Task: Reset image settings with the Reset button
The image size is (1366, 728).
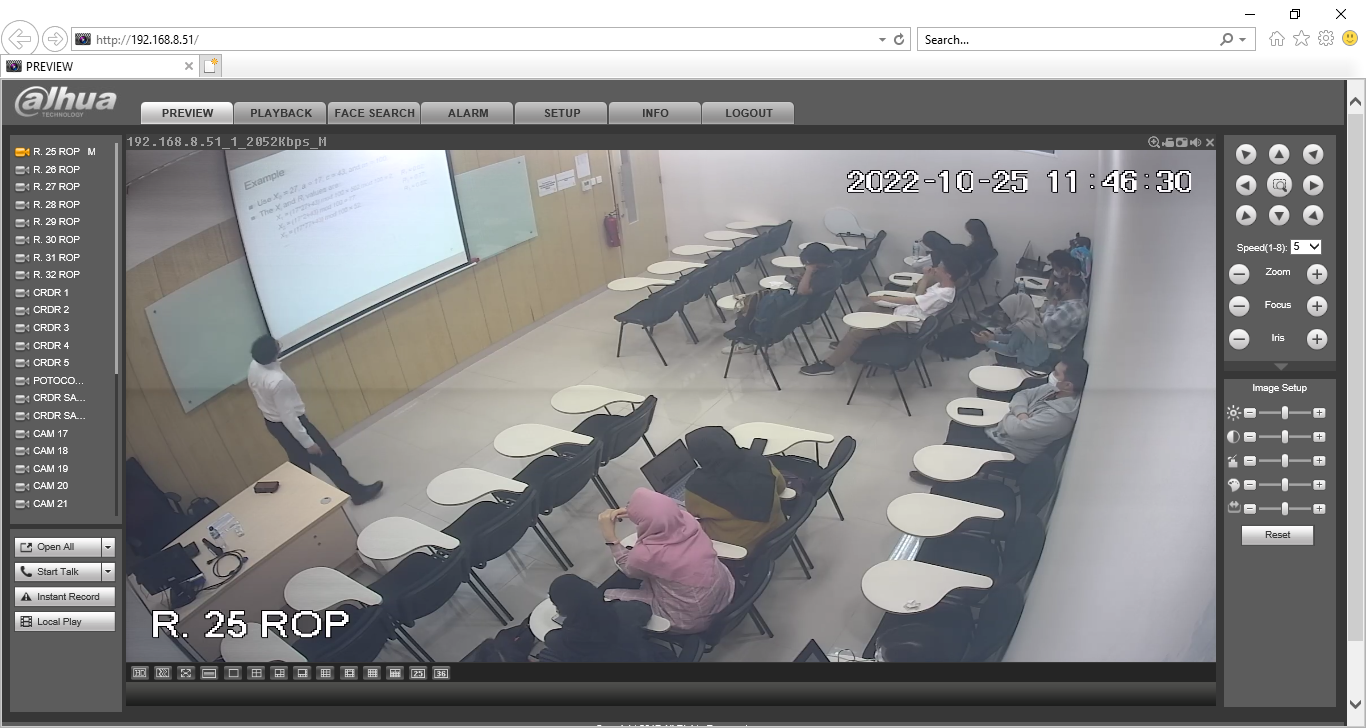Action: pos(1277,535)
